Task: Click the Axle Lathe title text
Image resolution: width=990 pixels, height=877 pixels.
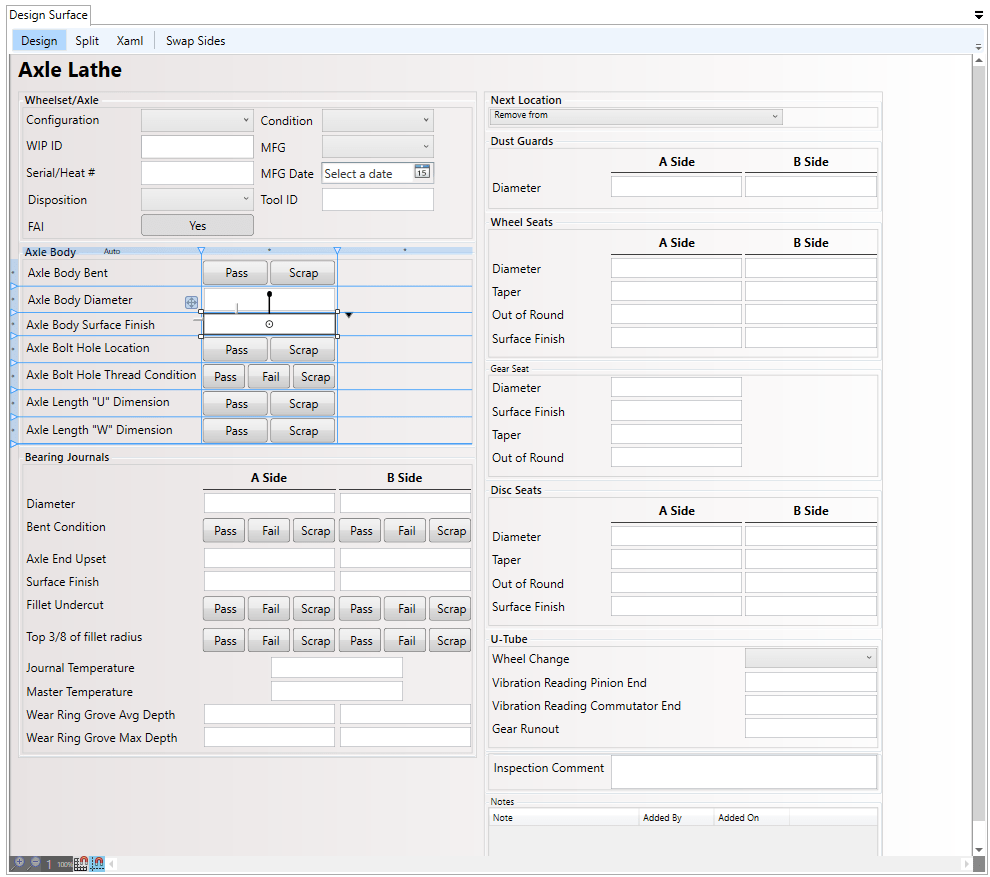Action: pyautogui.click(x=70, y=69)
